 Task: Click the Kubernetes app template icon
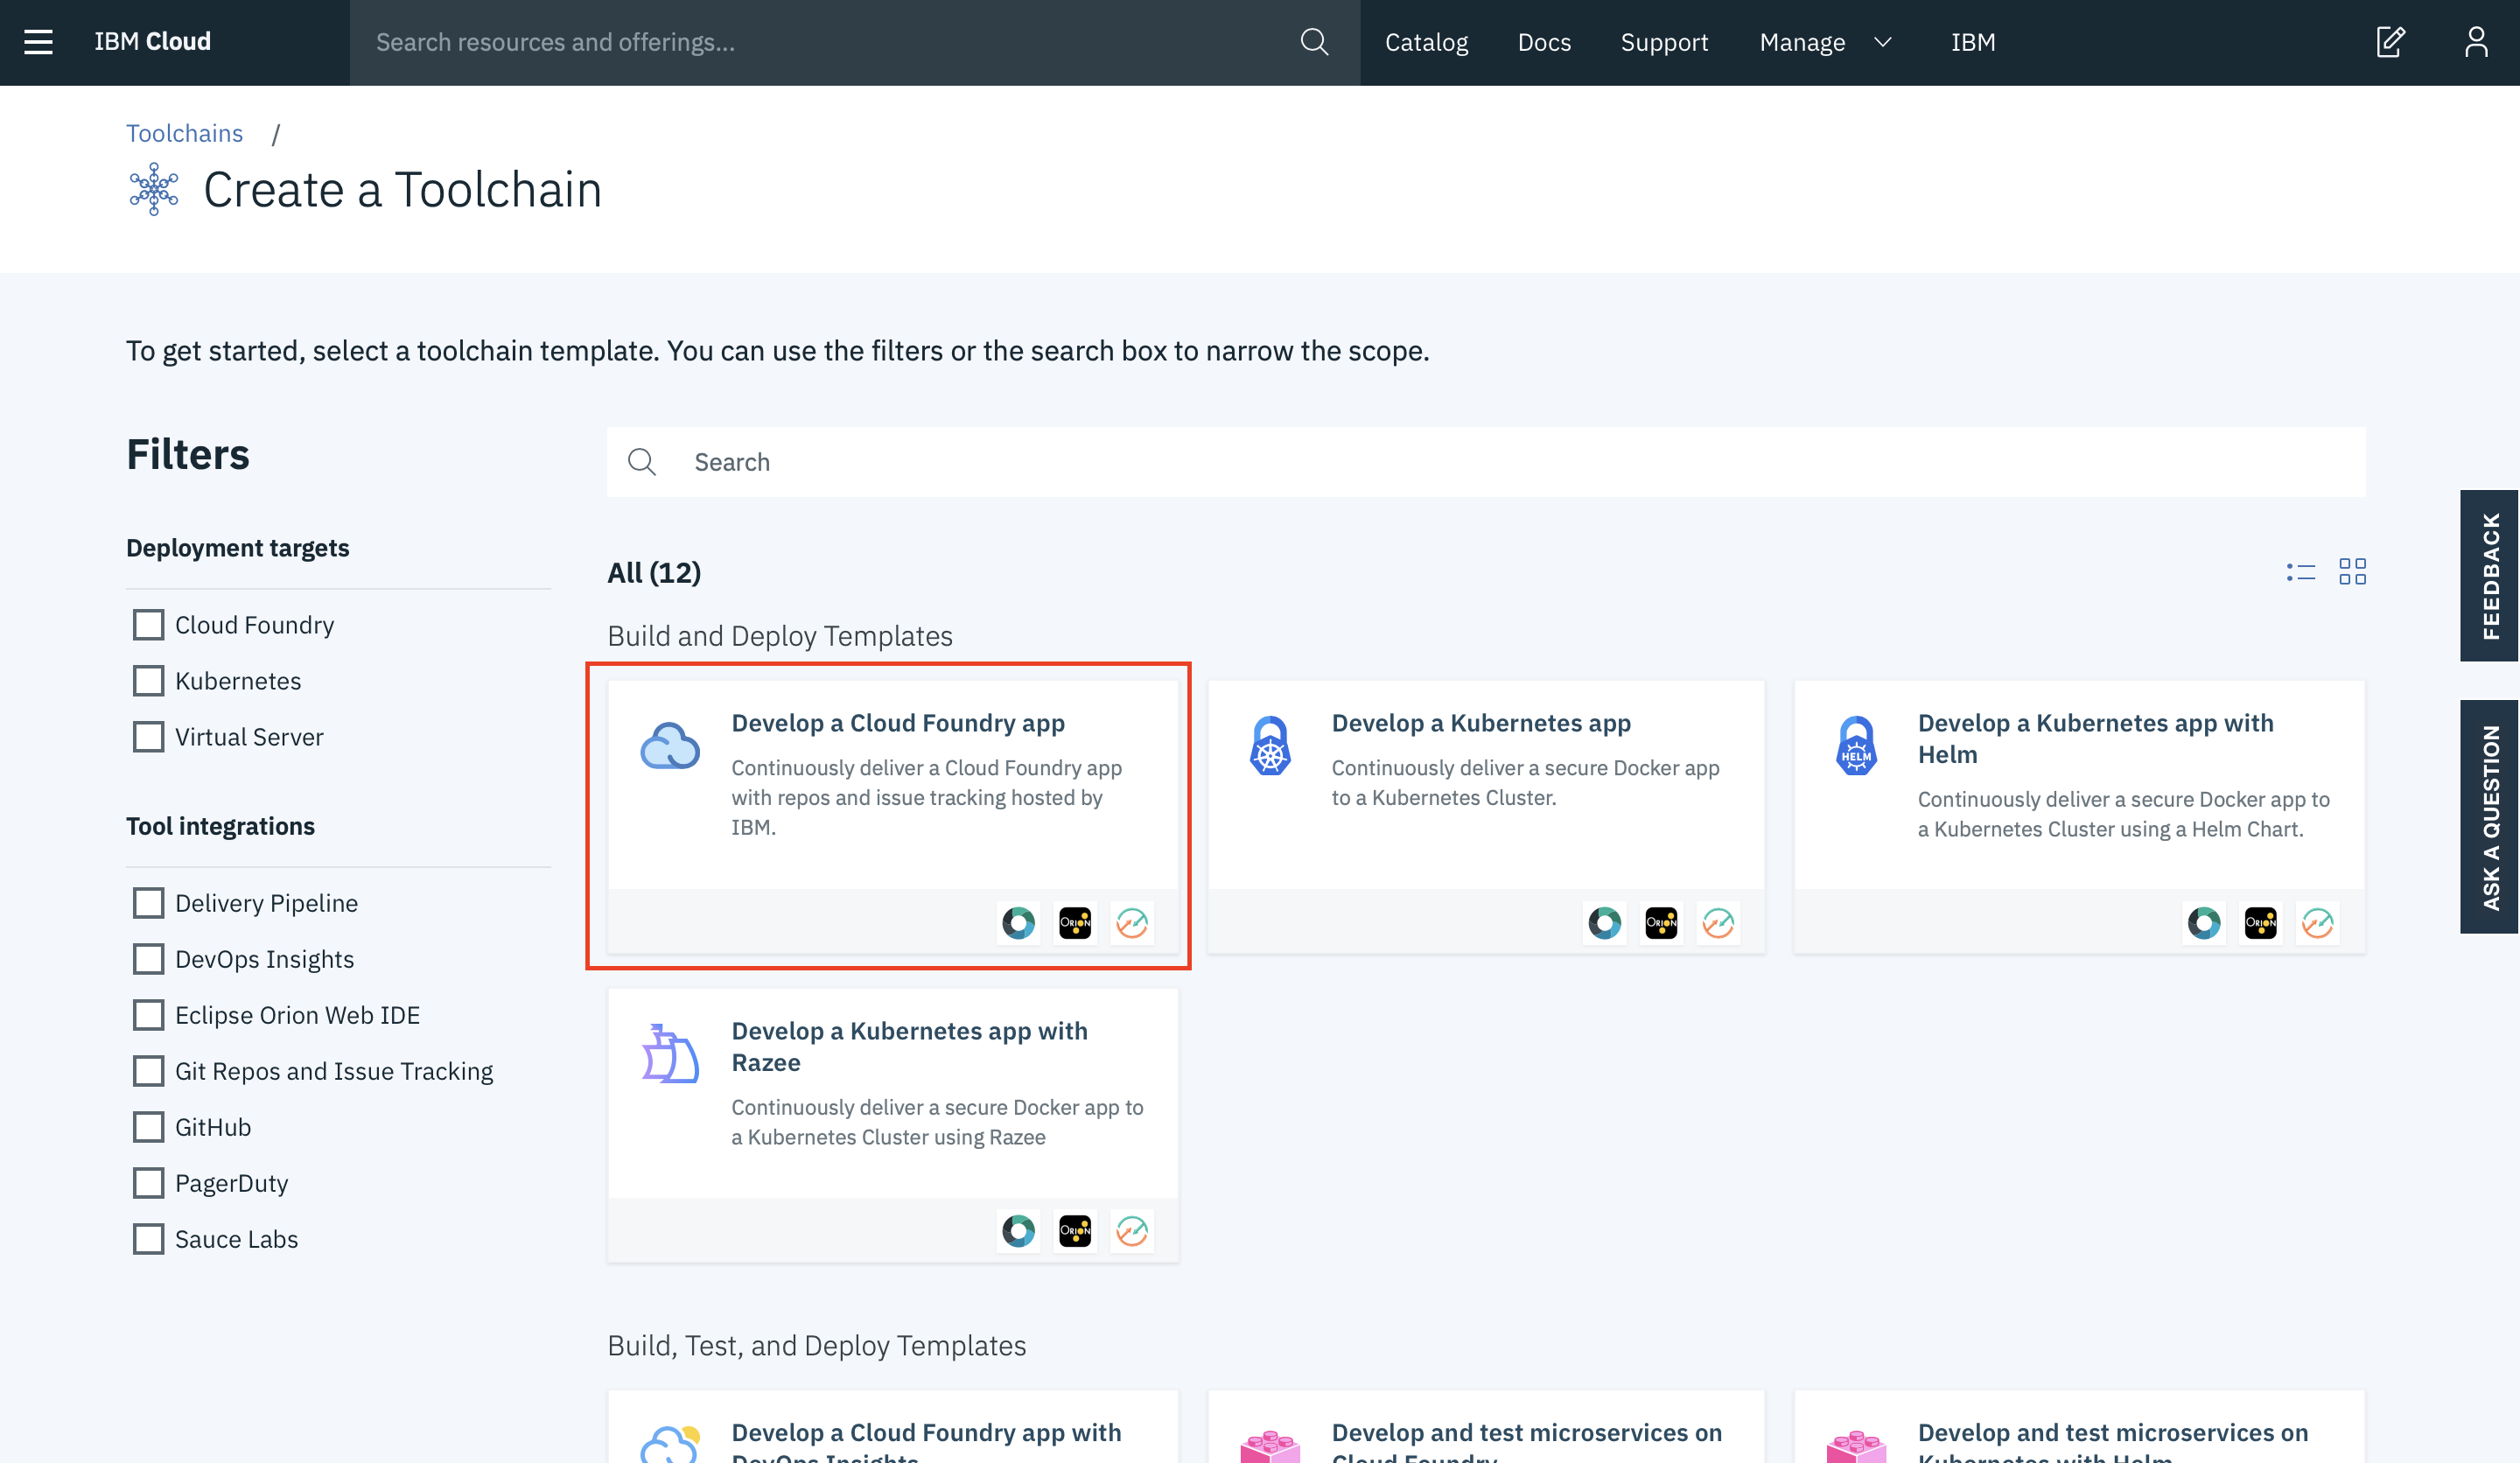(x=1270, y=746)
